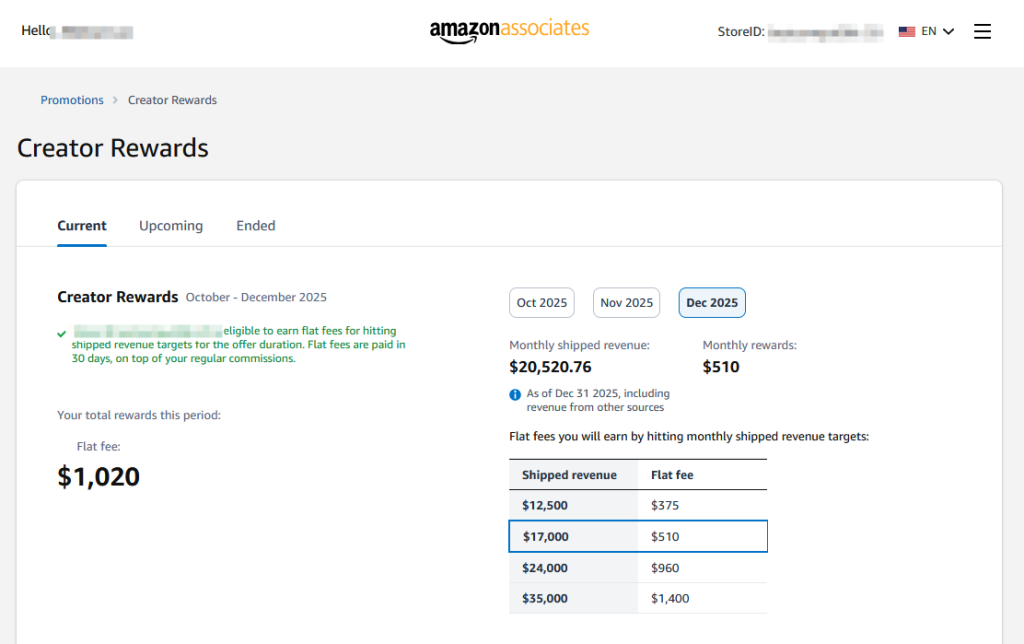The width and height of the screenshot is (1024, 644).
Task: Select the Oct 2025 month button
Action: point(541,302)
